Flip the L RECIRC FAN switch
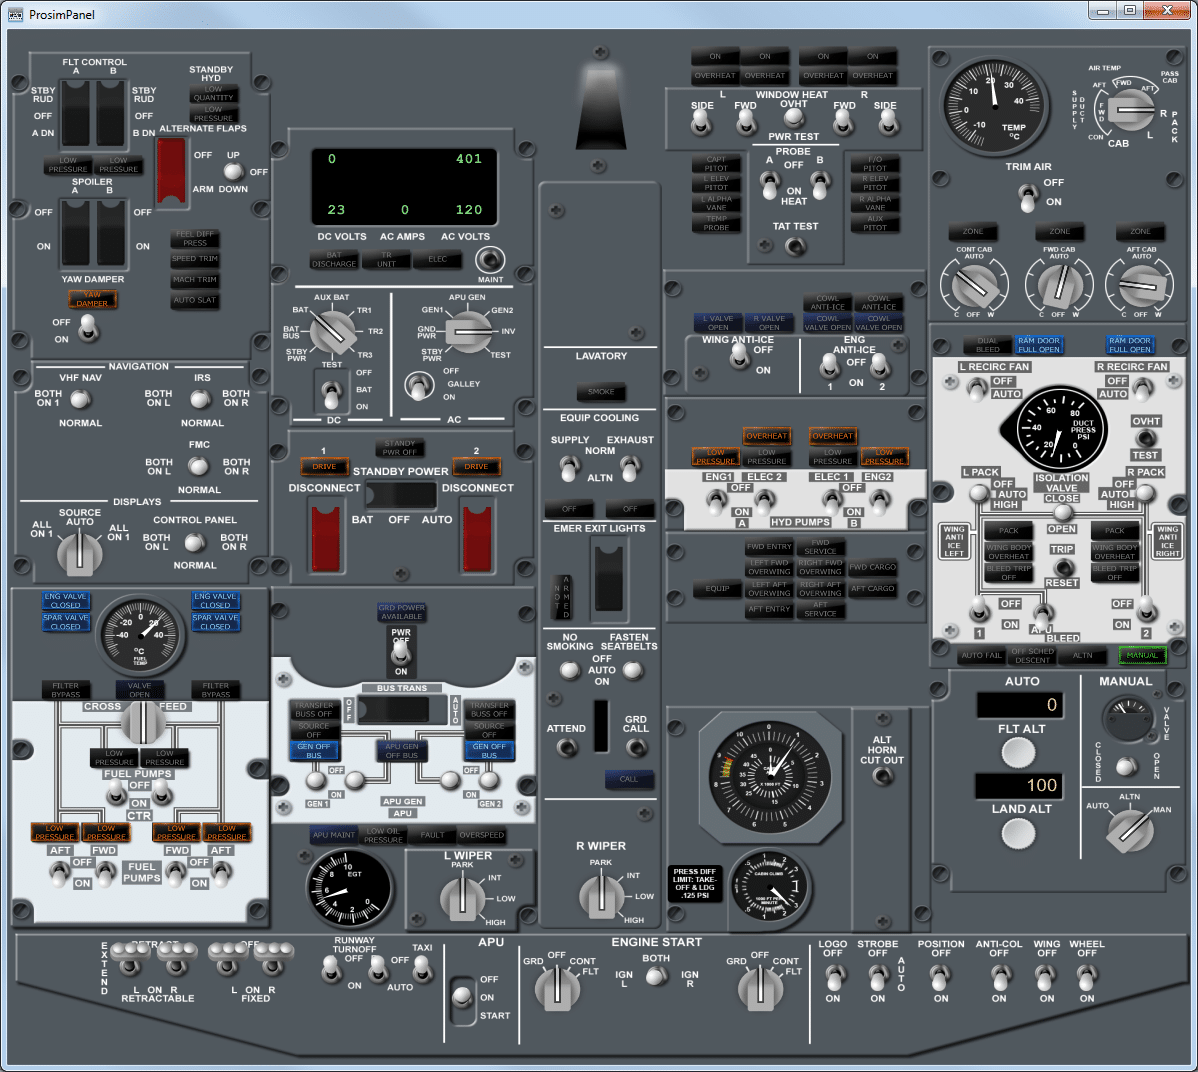1198x1072 pixels. coord(977,389)
